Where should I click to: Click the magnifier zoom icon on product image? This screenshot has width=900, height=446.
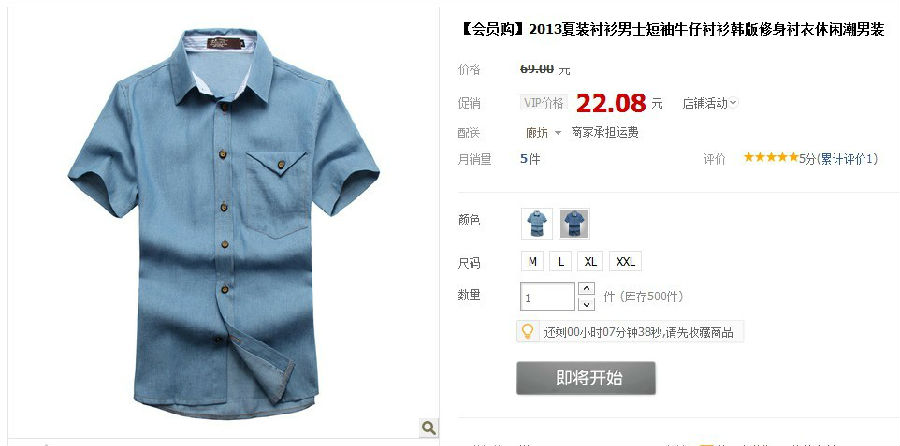point(428,427)
